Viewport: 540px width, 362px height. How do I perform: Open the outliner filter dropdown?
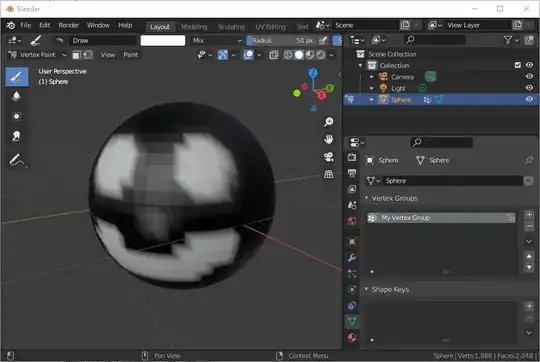pos(511,40)
